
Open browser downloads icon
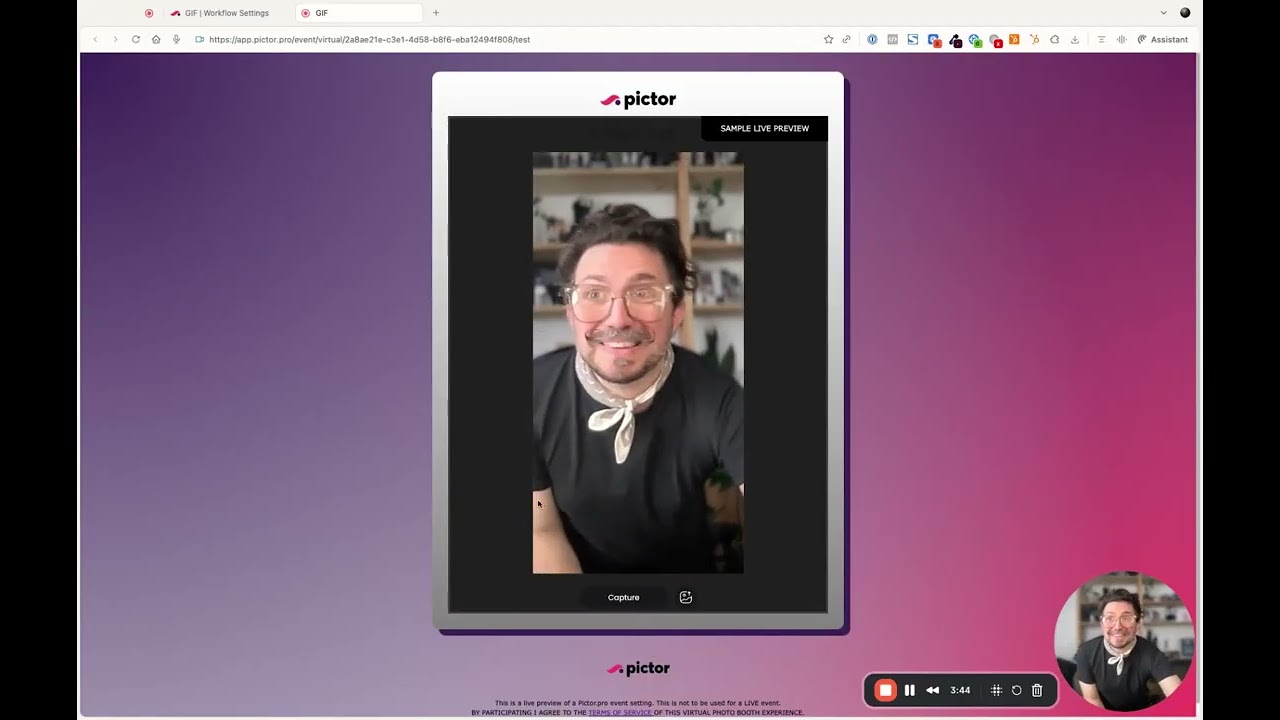point(1075,40)
